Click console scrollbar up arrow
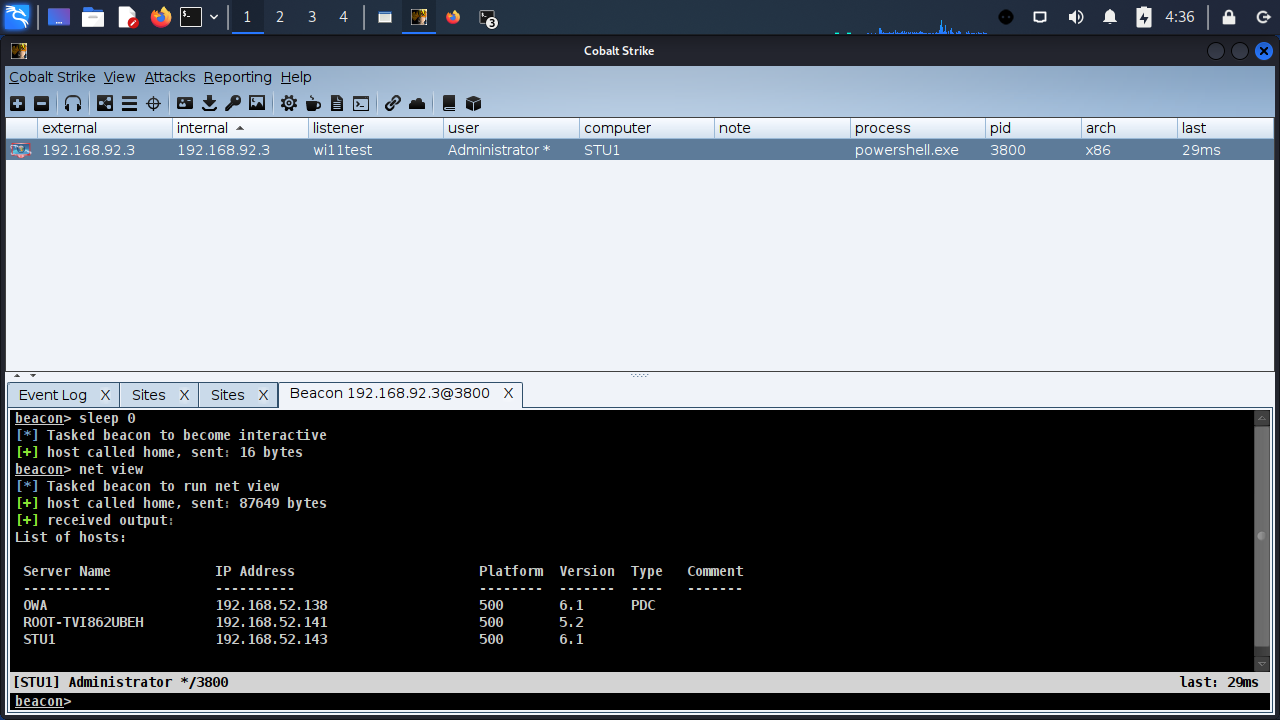Screen dimensions: 1280x720 1262,418
